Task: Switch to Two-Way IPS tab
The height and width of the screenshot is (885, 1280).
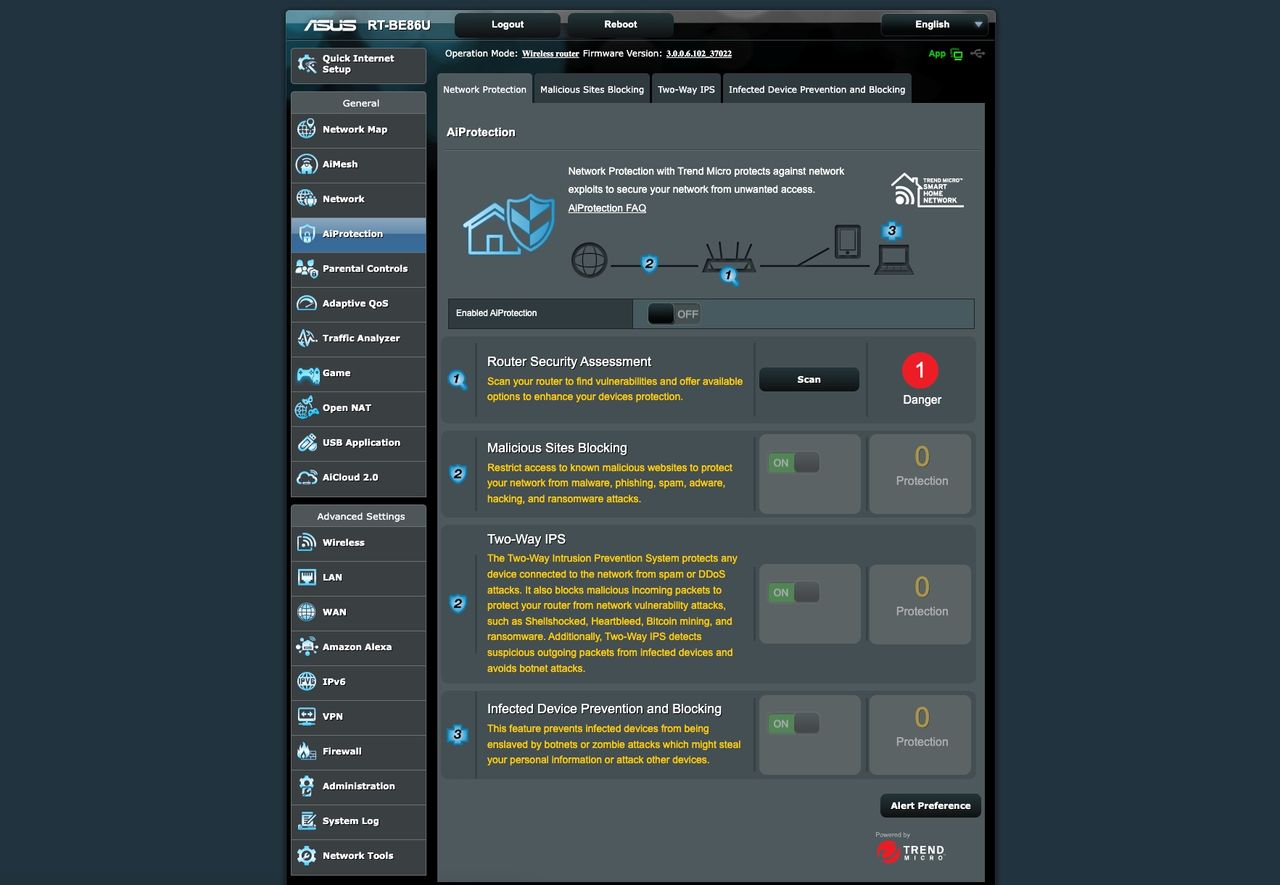Action: pos(686,89)
